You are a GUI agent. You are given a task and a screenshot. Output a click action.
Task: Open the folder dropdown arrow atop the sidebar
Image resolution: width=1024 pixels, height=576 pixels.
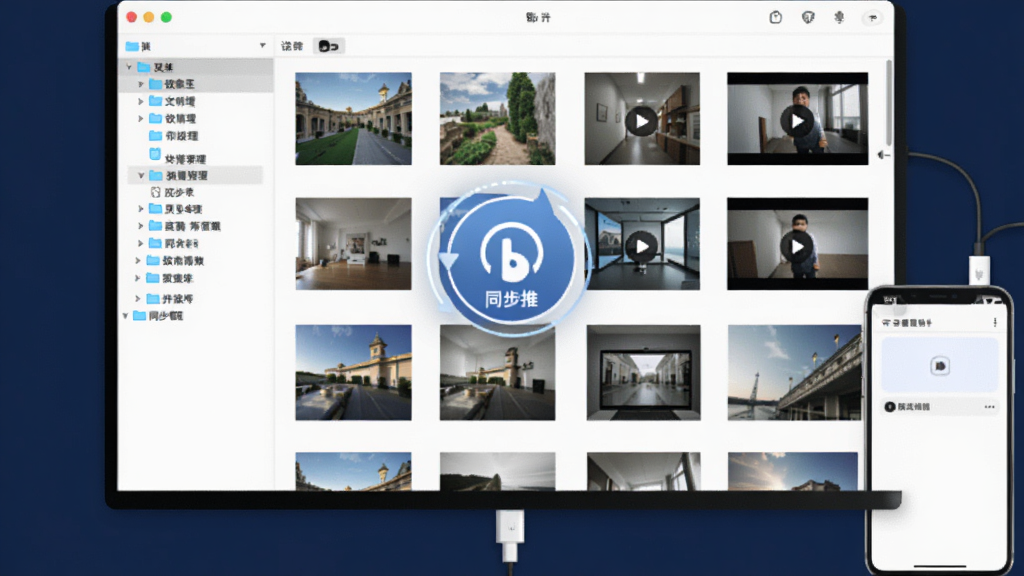click(263, 46)
